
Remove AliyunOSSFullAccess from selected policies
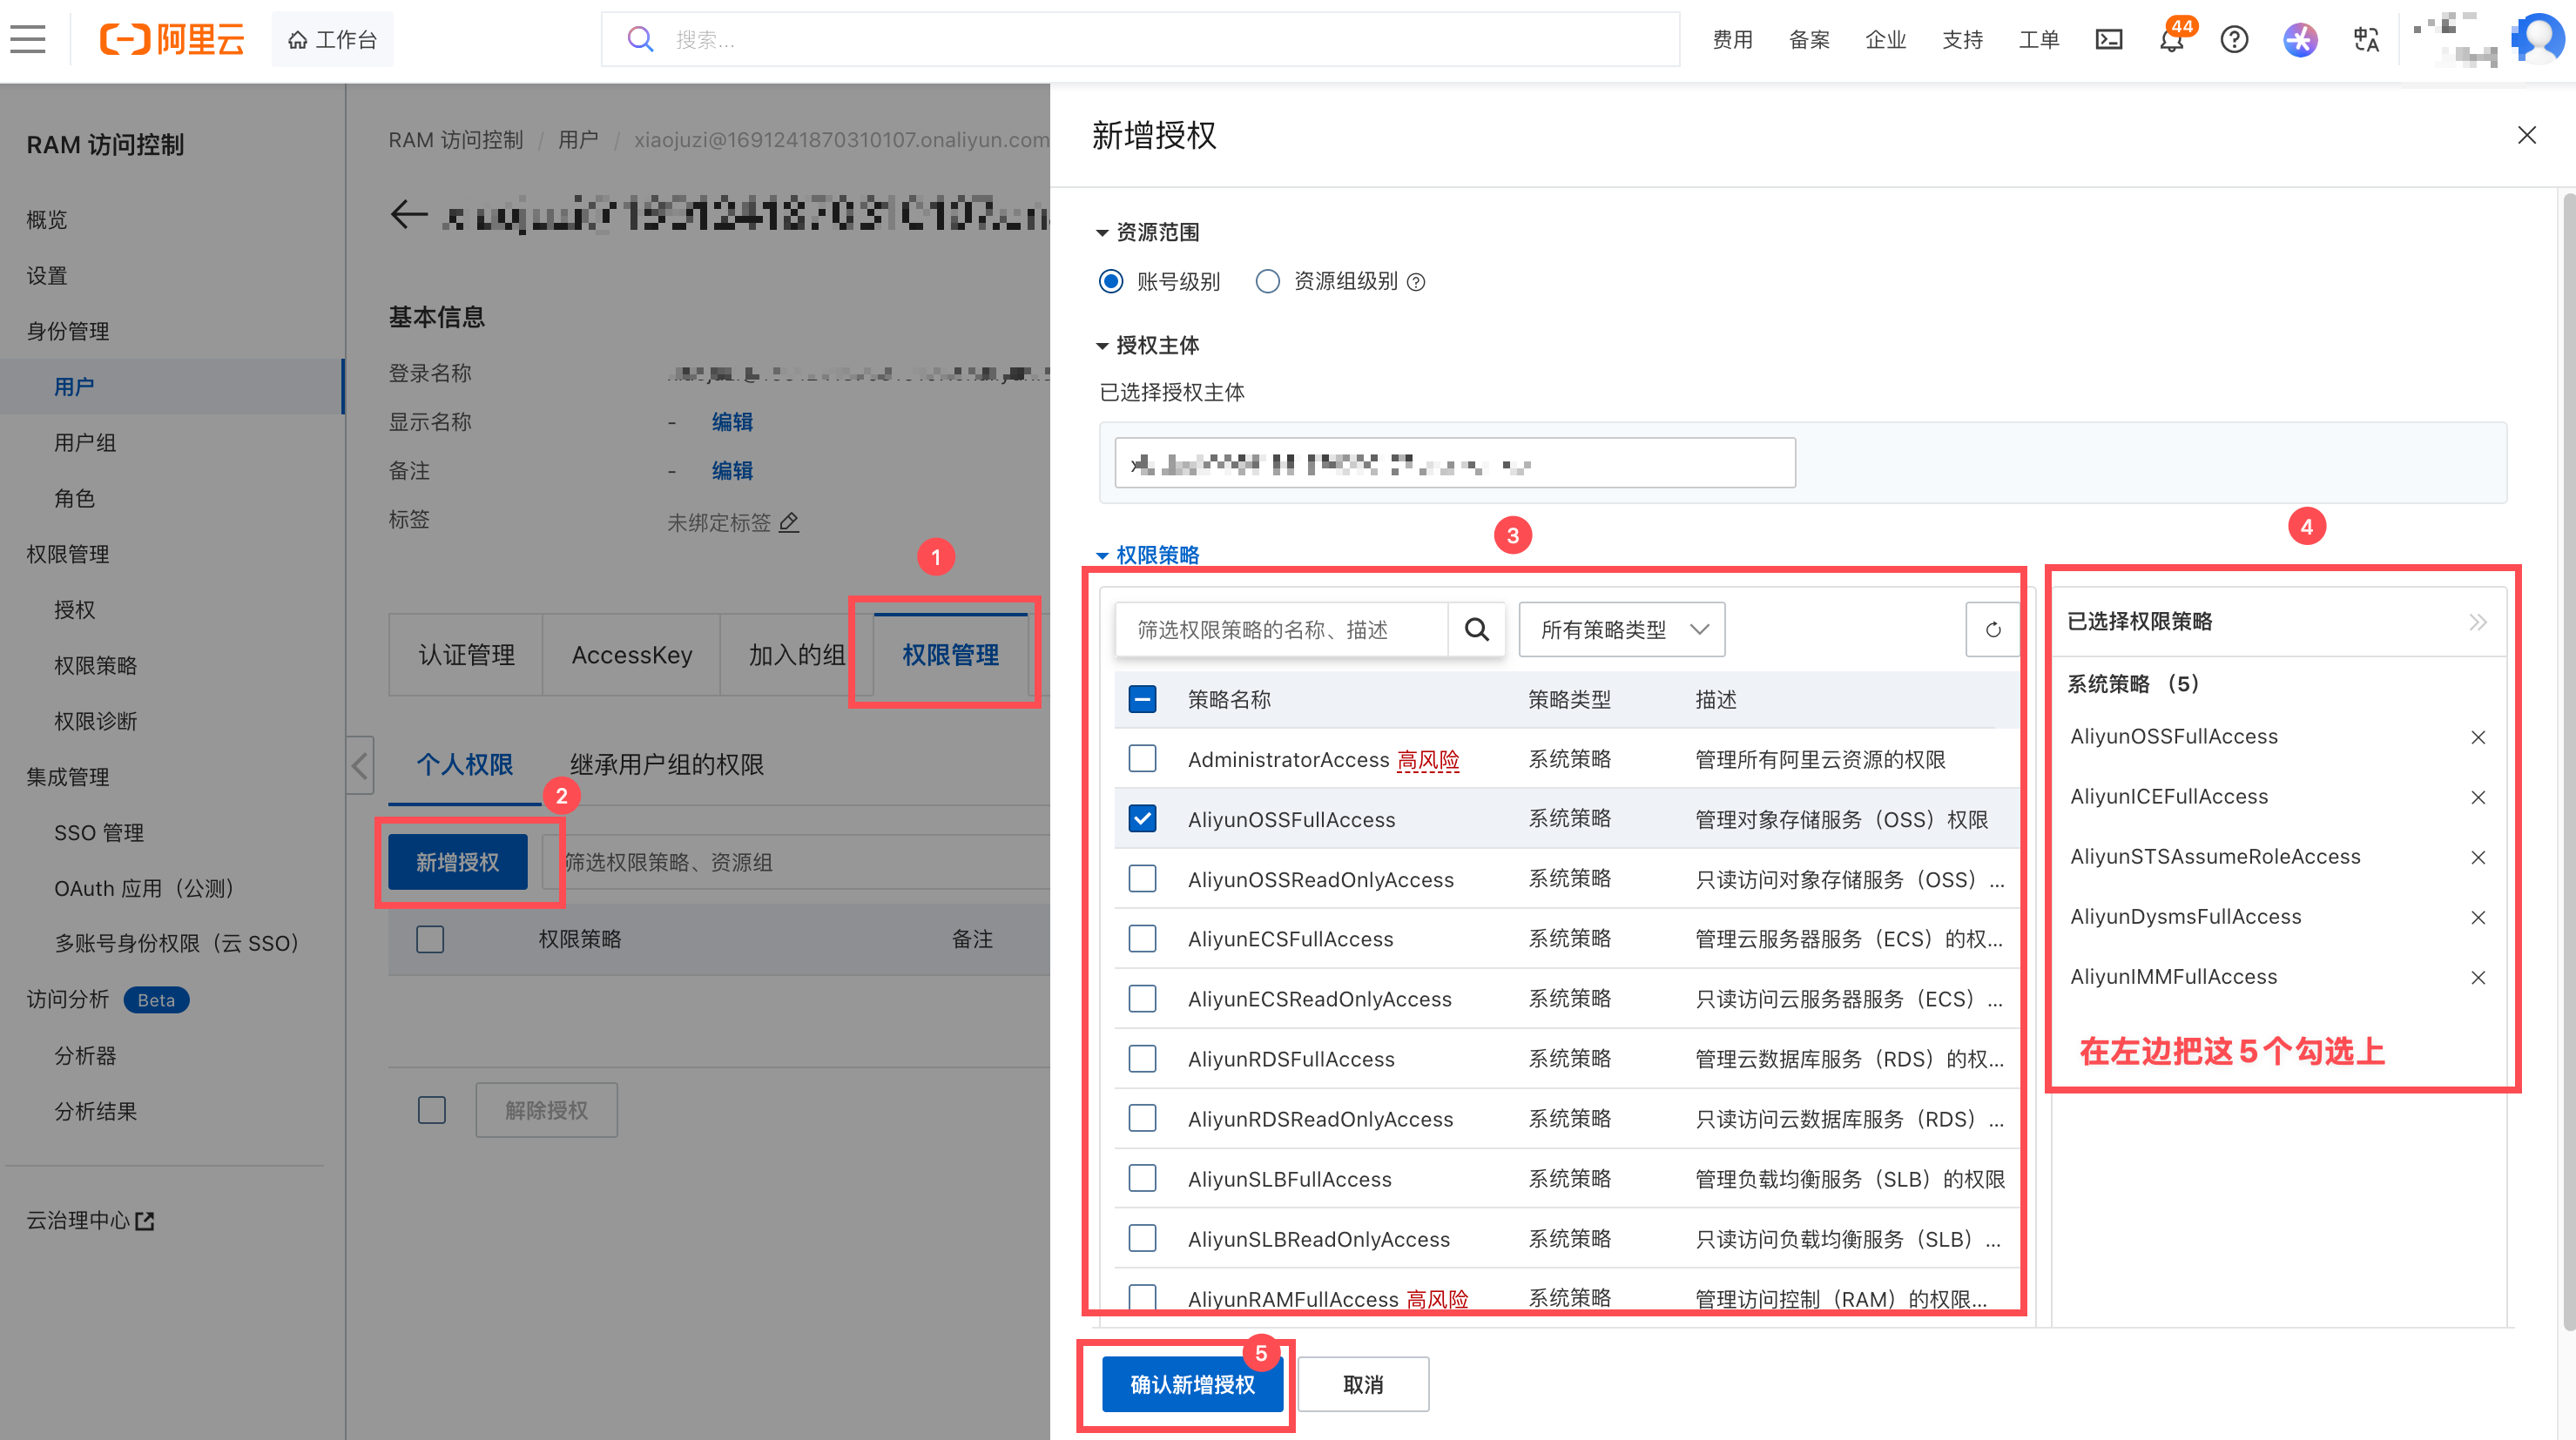[x=2478, y=737]
